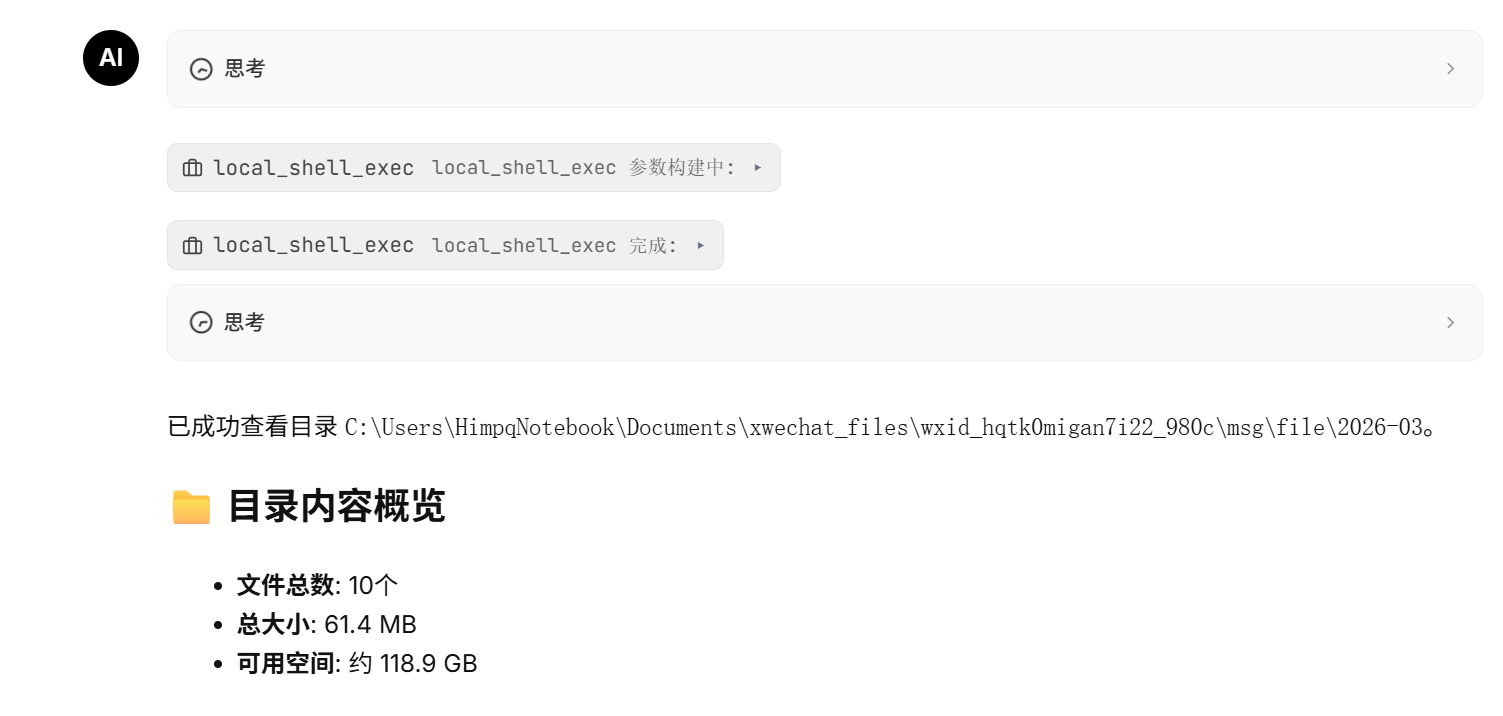Click the bold local_shell_exec label in the 完成 row

point(313,246)
